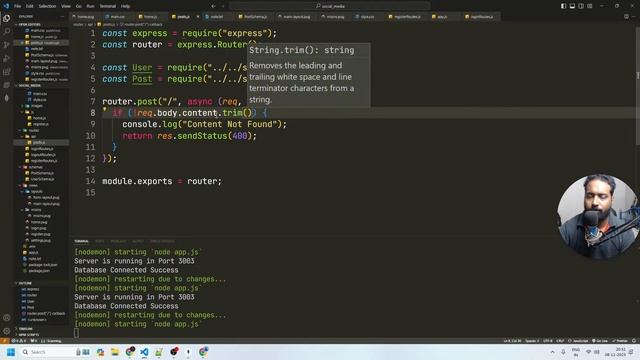Open the Terminal menu
640x360 pixels.
[x=108, y=6]
